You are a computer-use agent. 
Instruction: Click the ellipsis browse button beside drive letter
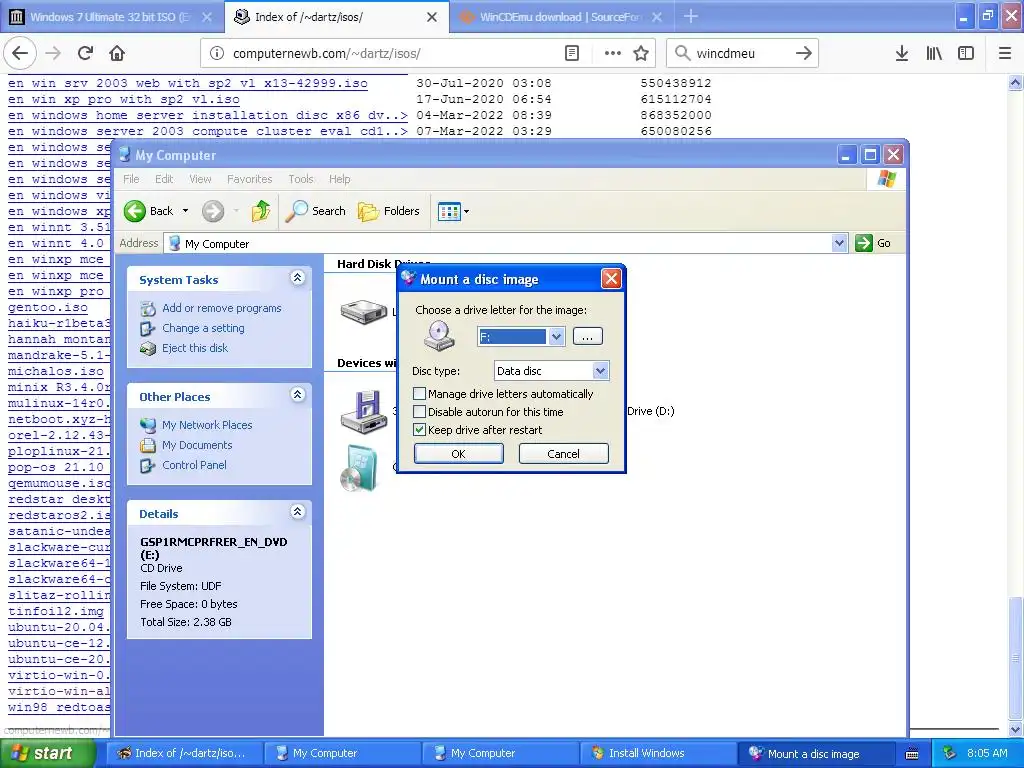click(x=587, y=337)
